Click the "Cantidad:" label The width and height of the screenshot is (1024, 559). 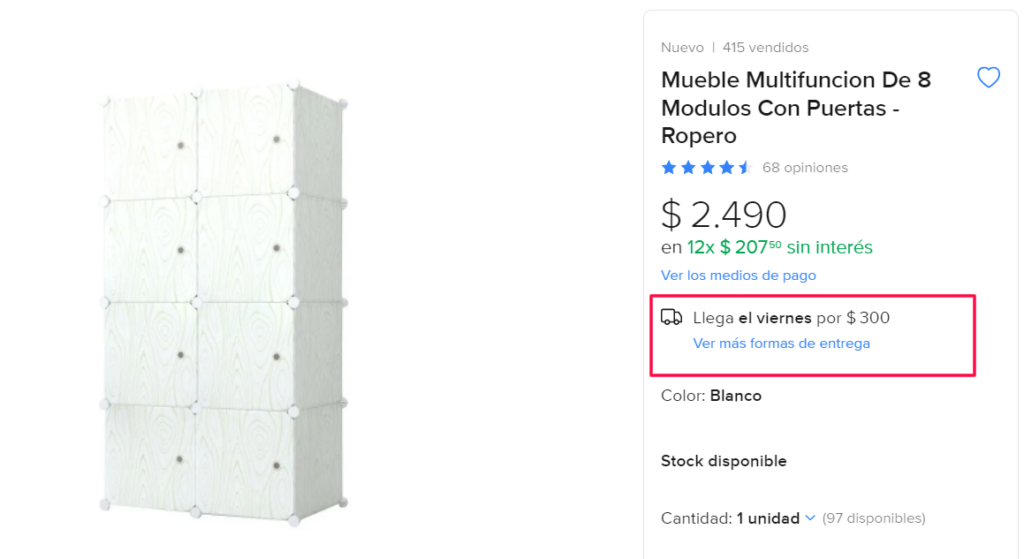(696, 518)
